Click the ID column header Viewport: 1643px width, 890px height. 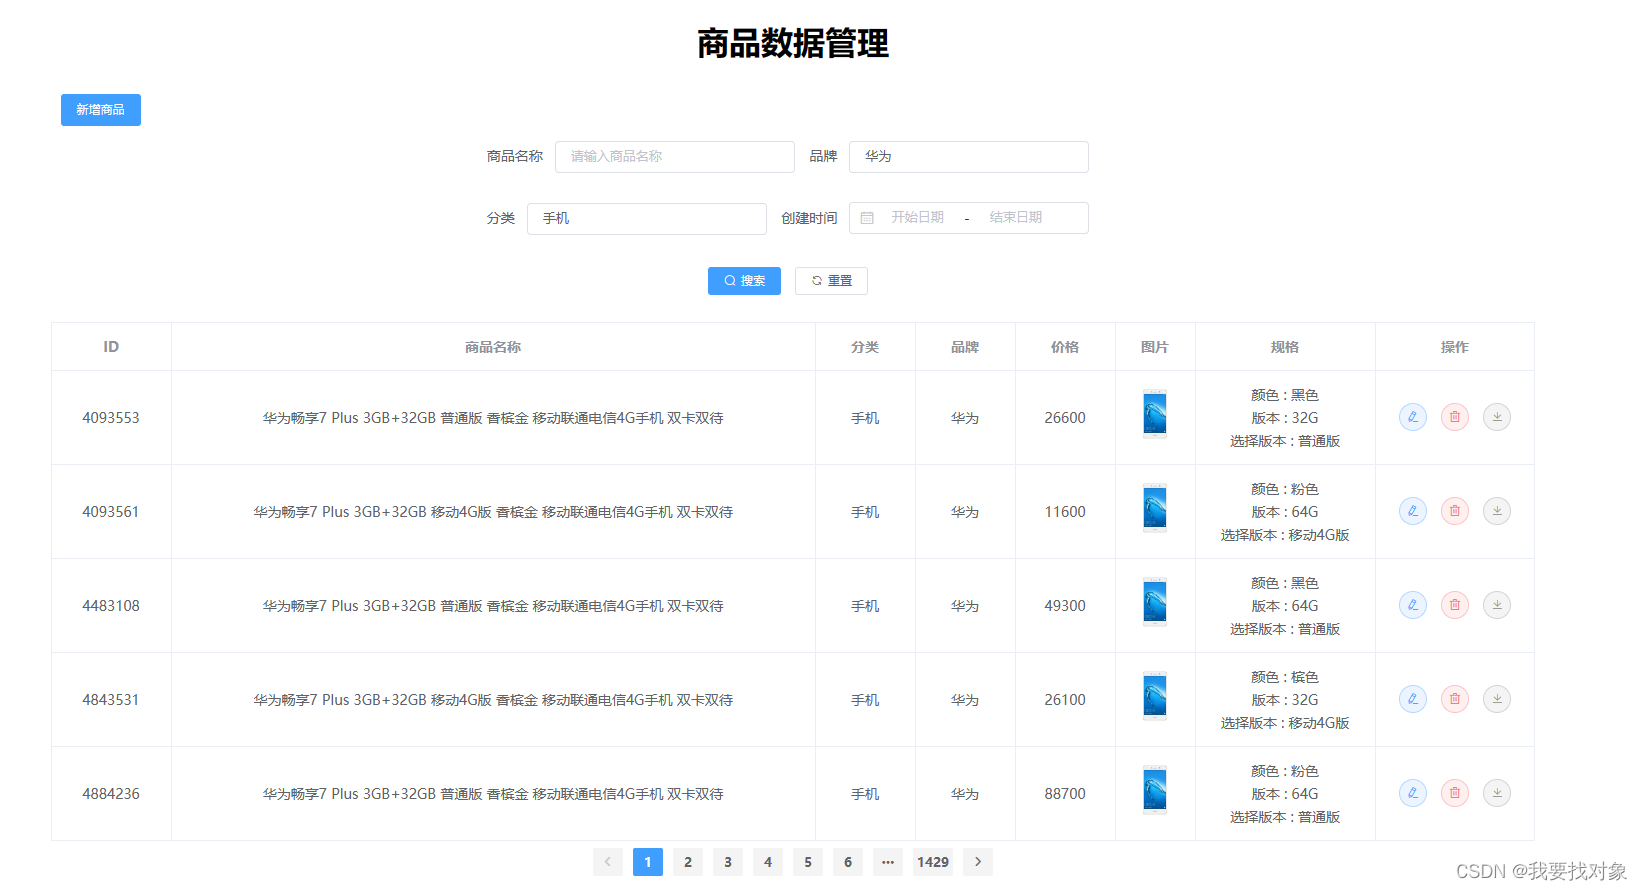pos(111,347)
